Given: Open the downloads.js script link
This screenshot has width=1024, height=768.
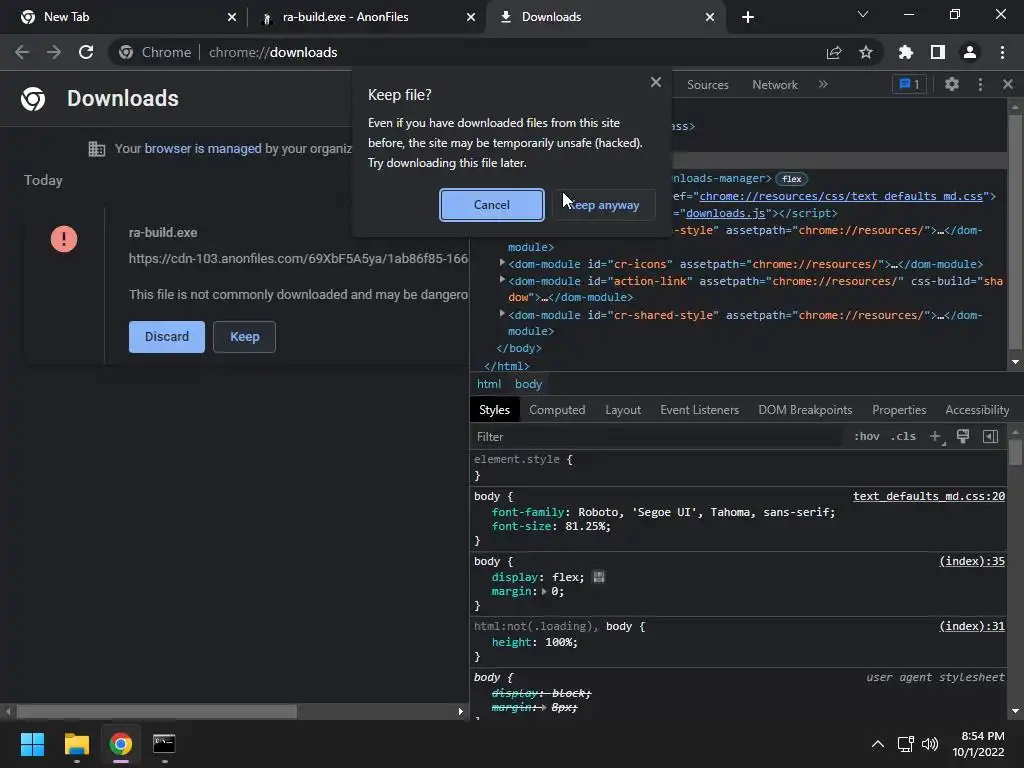Looking at the screenshot, I should click(x=725, y=213).
